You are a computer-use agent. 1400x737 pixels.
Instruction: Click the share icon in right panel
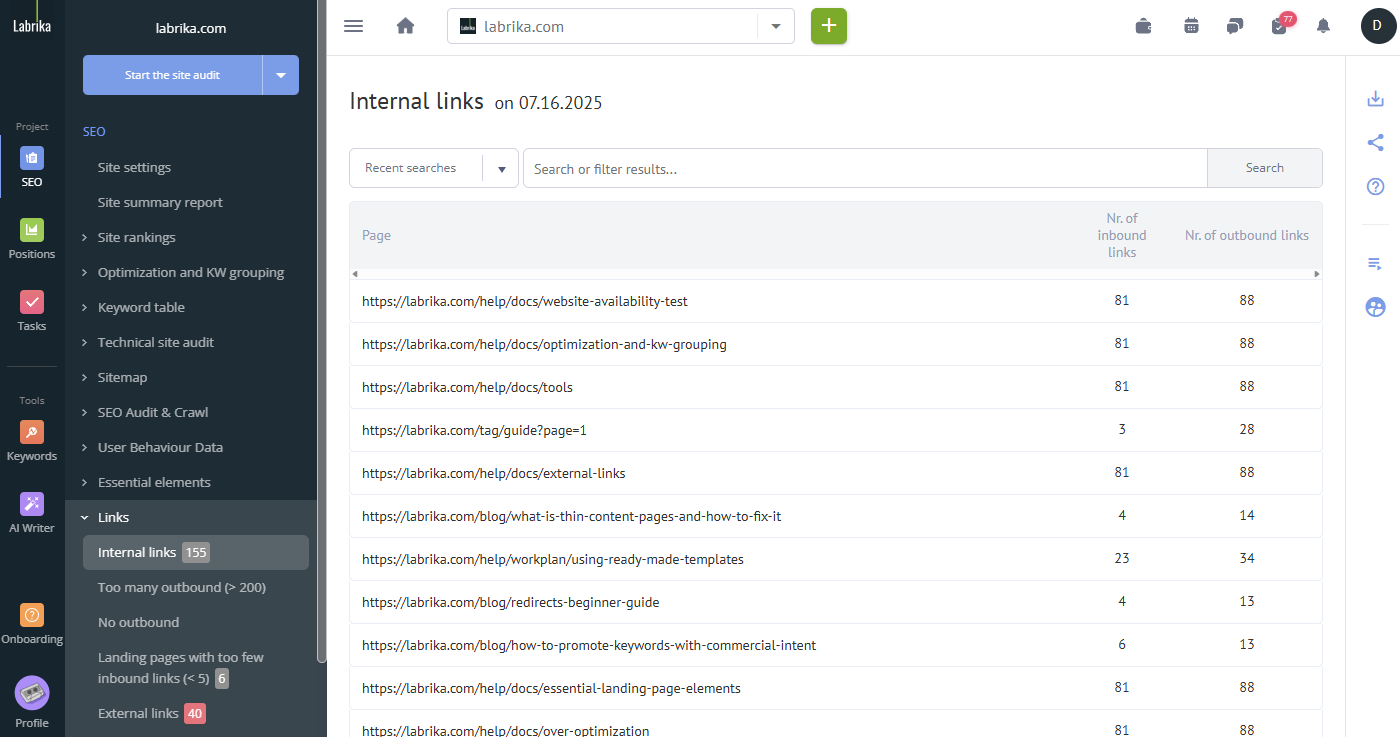[x=1375, y=143]
